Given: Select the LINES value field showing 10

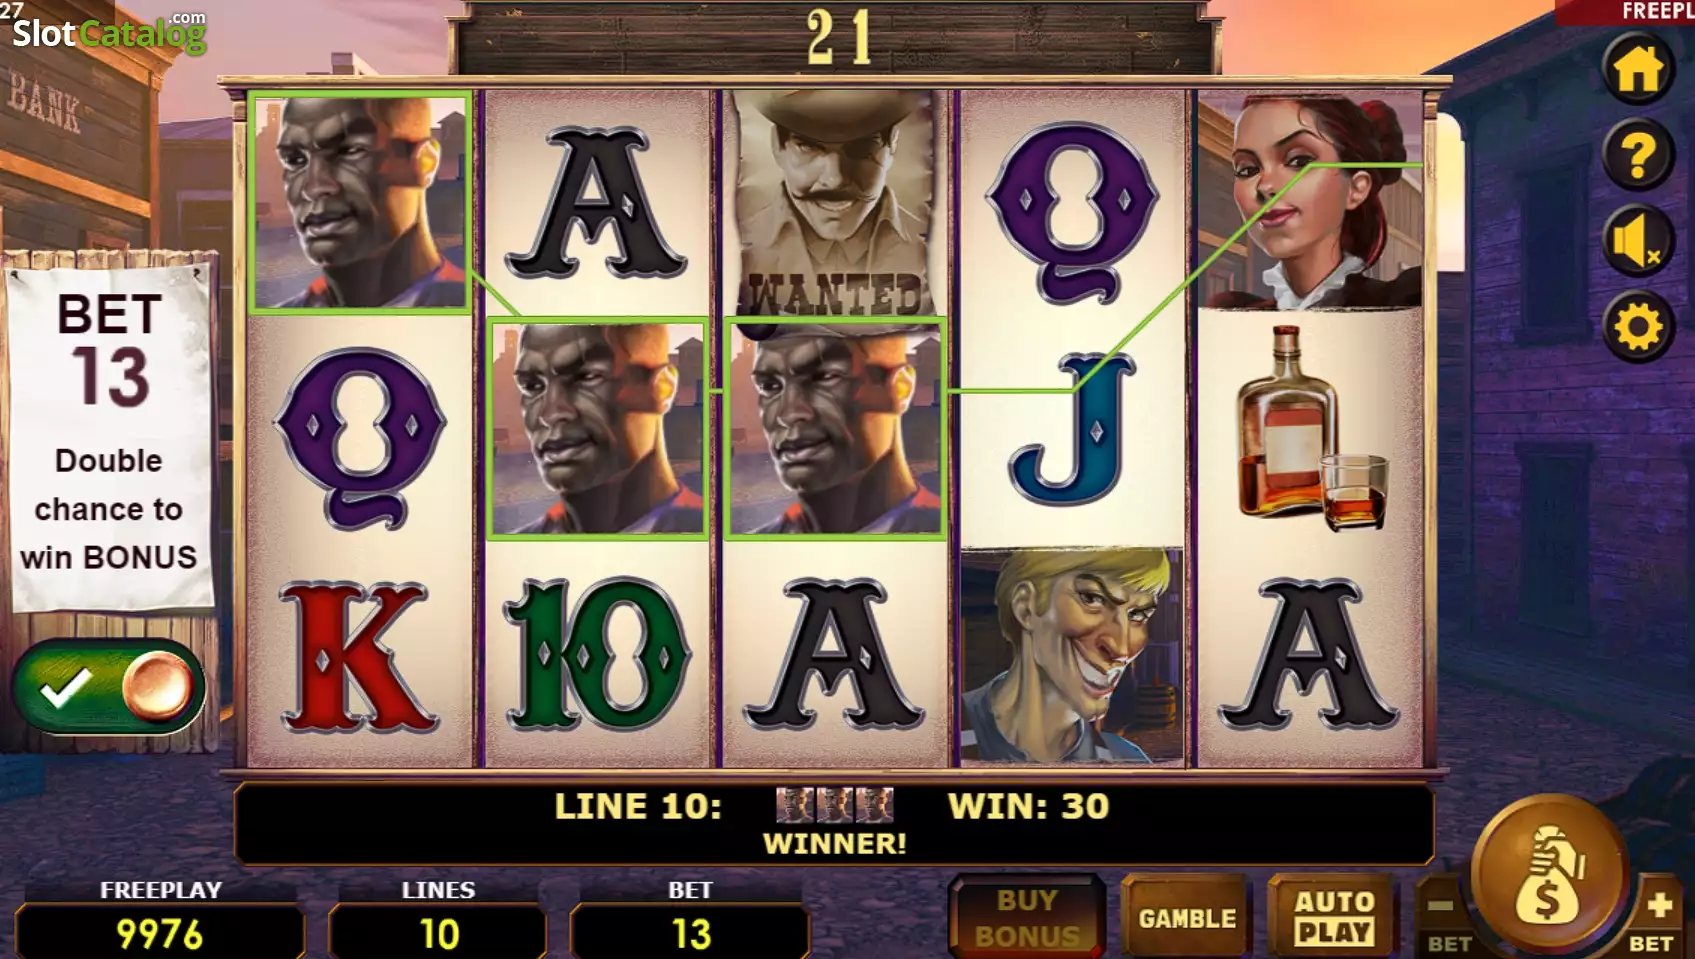Looking at the screenshot, I should [x=438, y=933].
